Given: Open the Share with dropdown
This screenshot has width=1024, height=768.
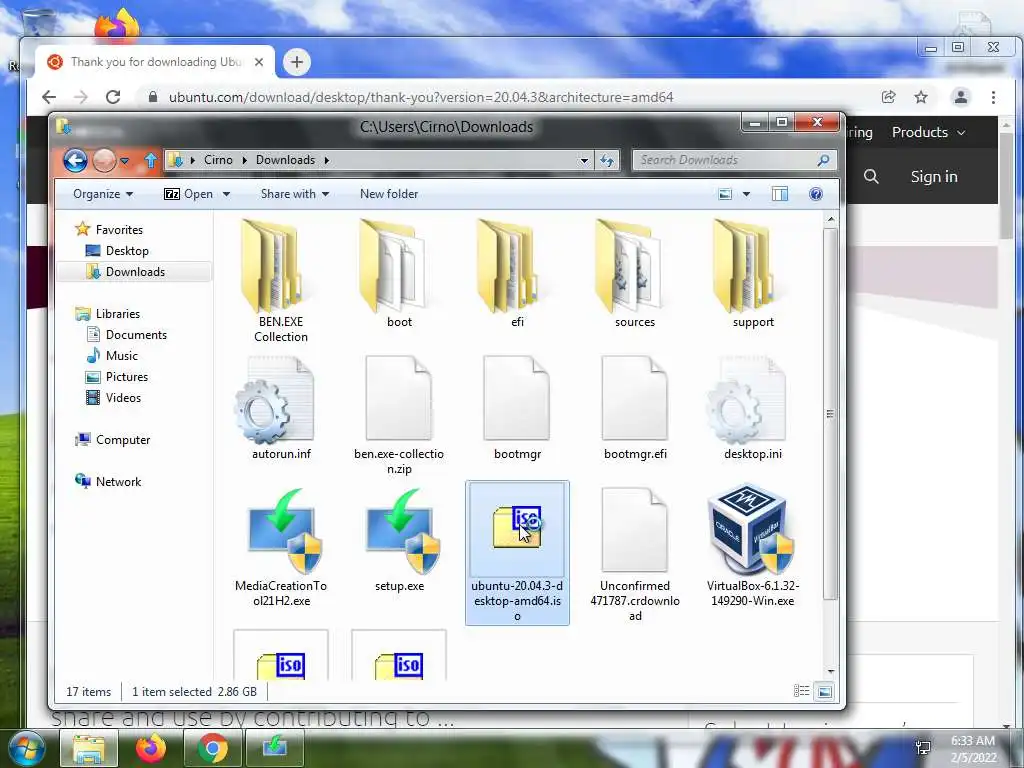Looking at the screenshot, I should pyautogui.click(x=295, y=194).
